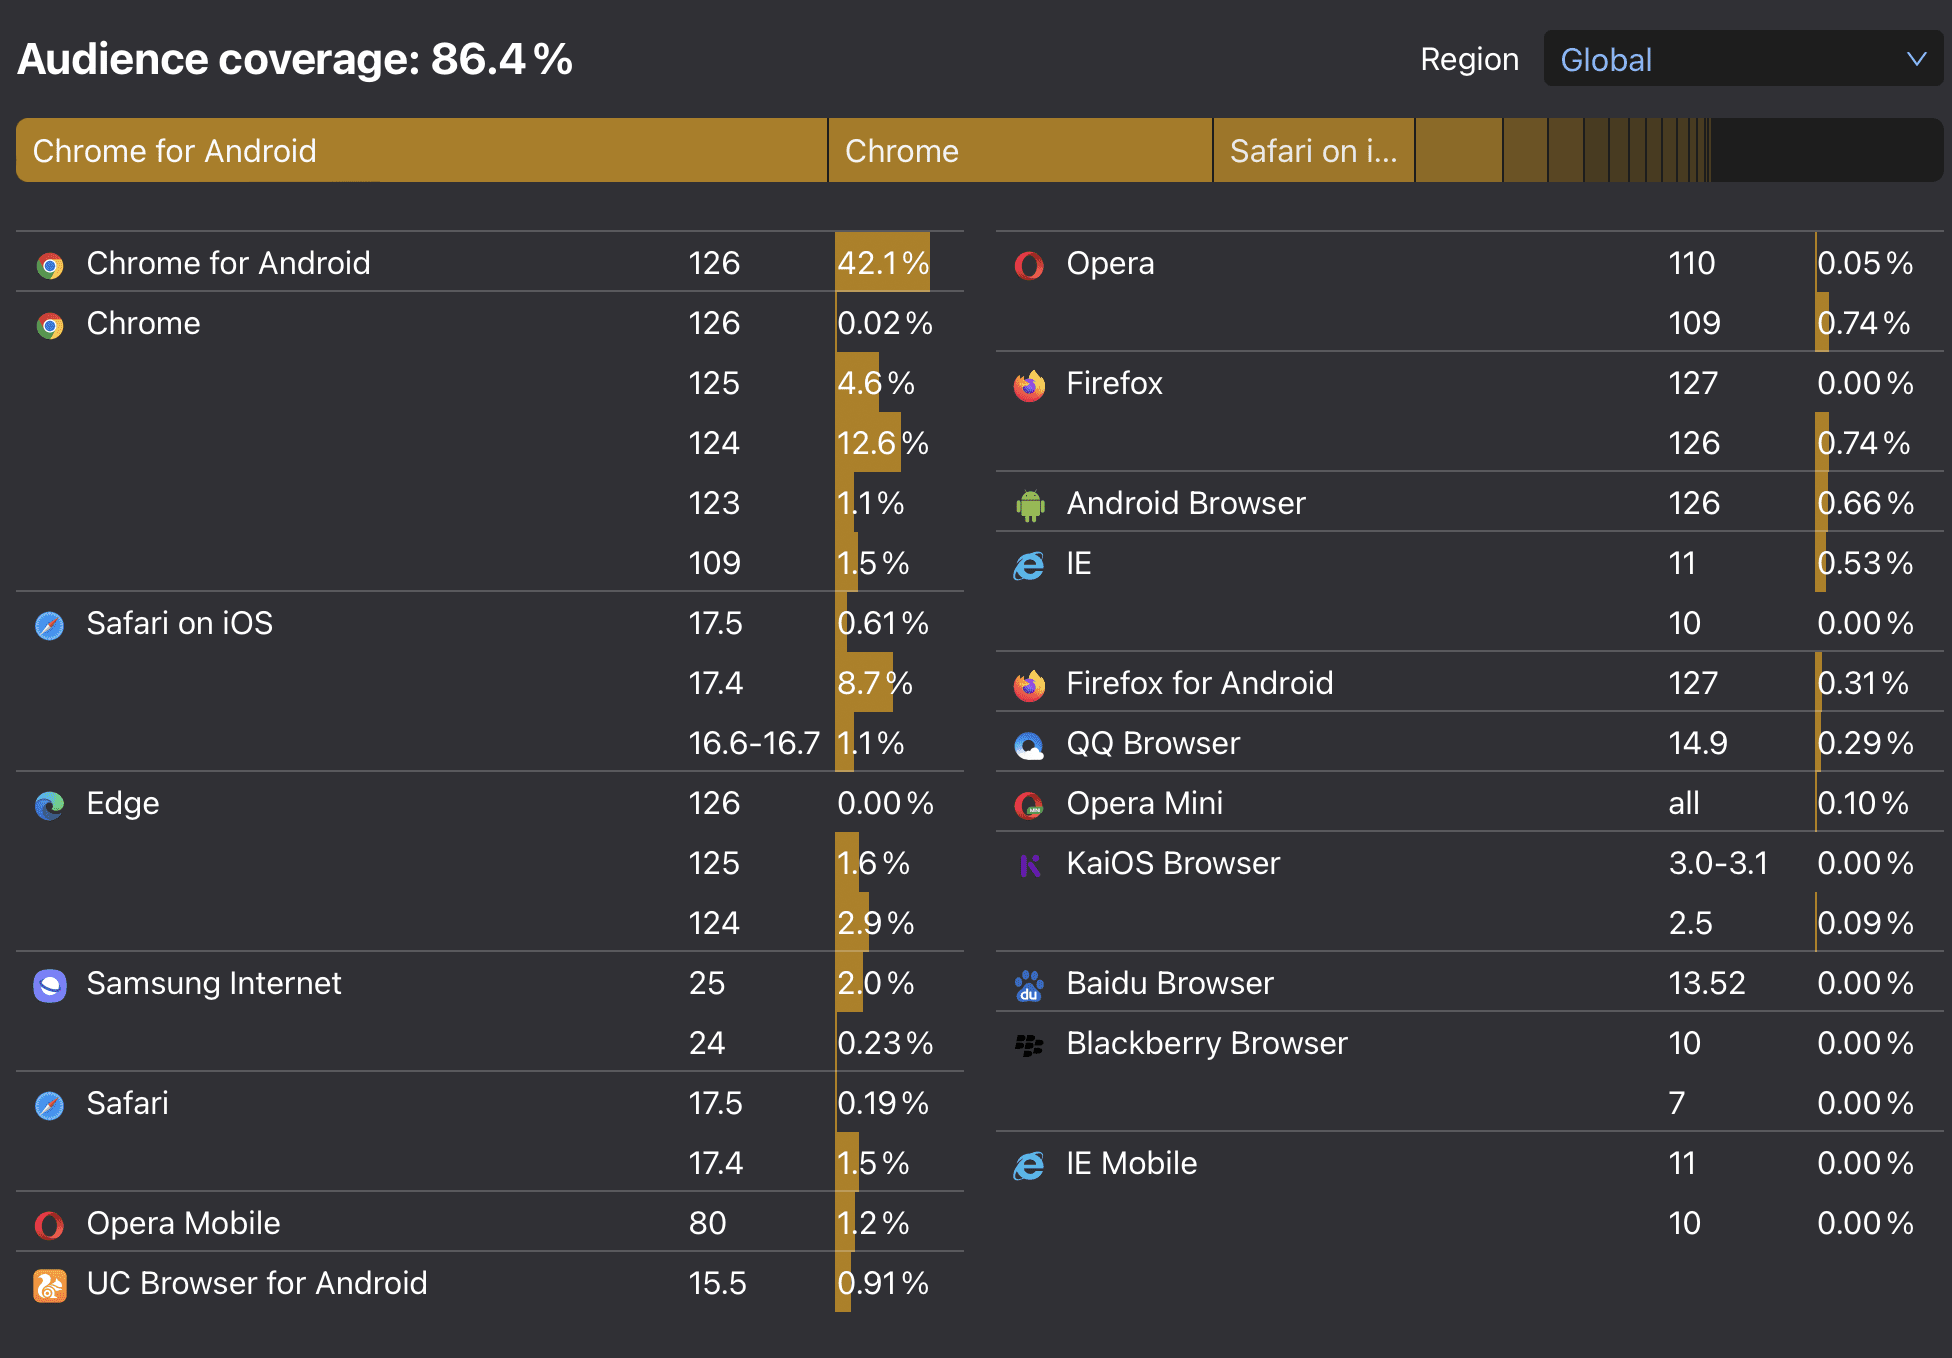Click the Baidu Browser paw icon
Viewport: 1952px width, 1358px height.
point(1029,985)
